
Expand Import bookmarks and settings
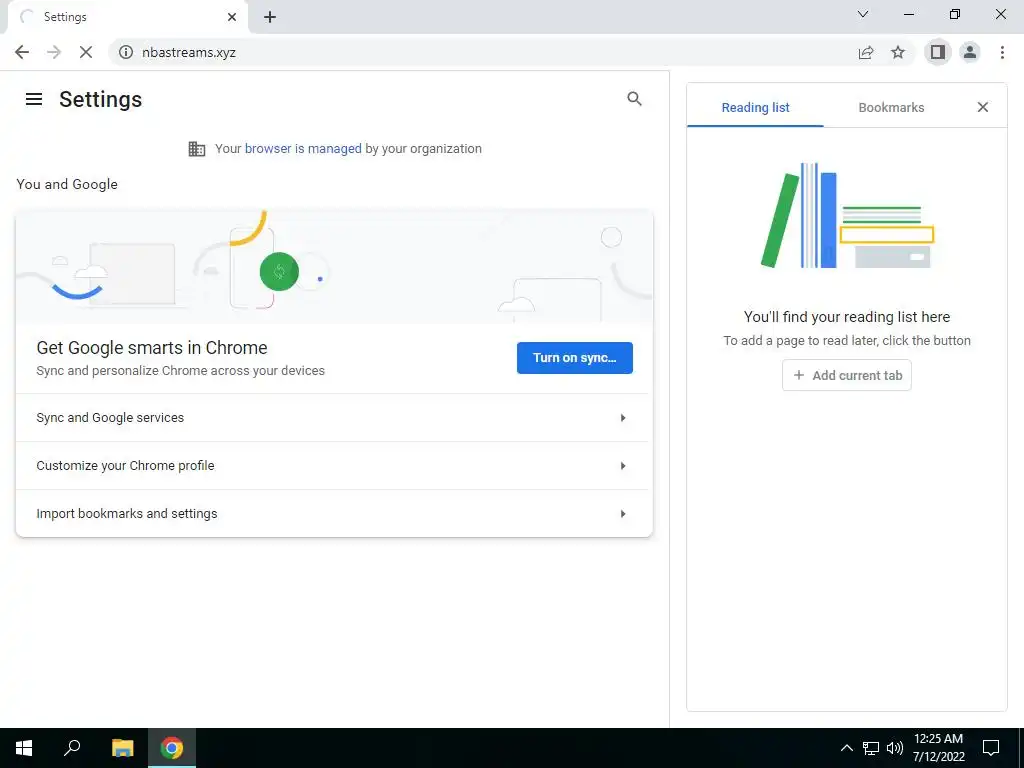click(334, 513)
